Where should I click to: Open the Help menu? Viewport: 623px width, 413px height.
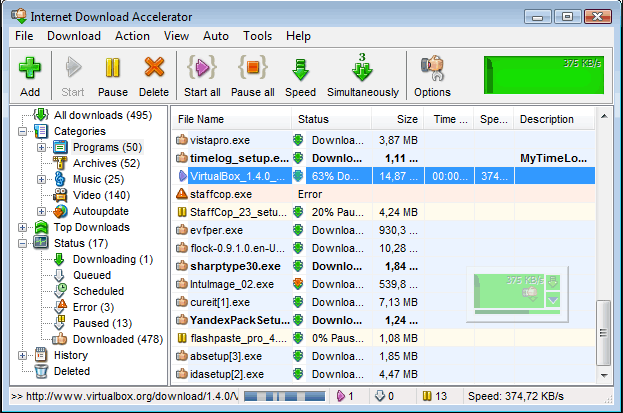click(x=298, y=36)
